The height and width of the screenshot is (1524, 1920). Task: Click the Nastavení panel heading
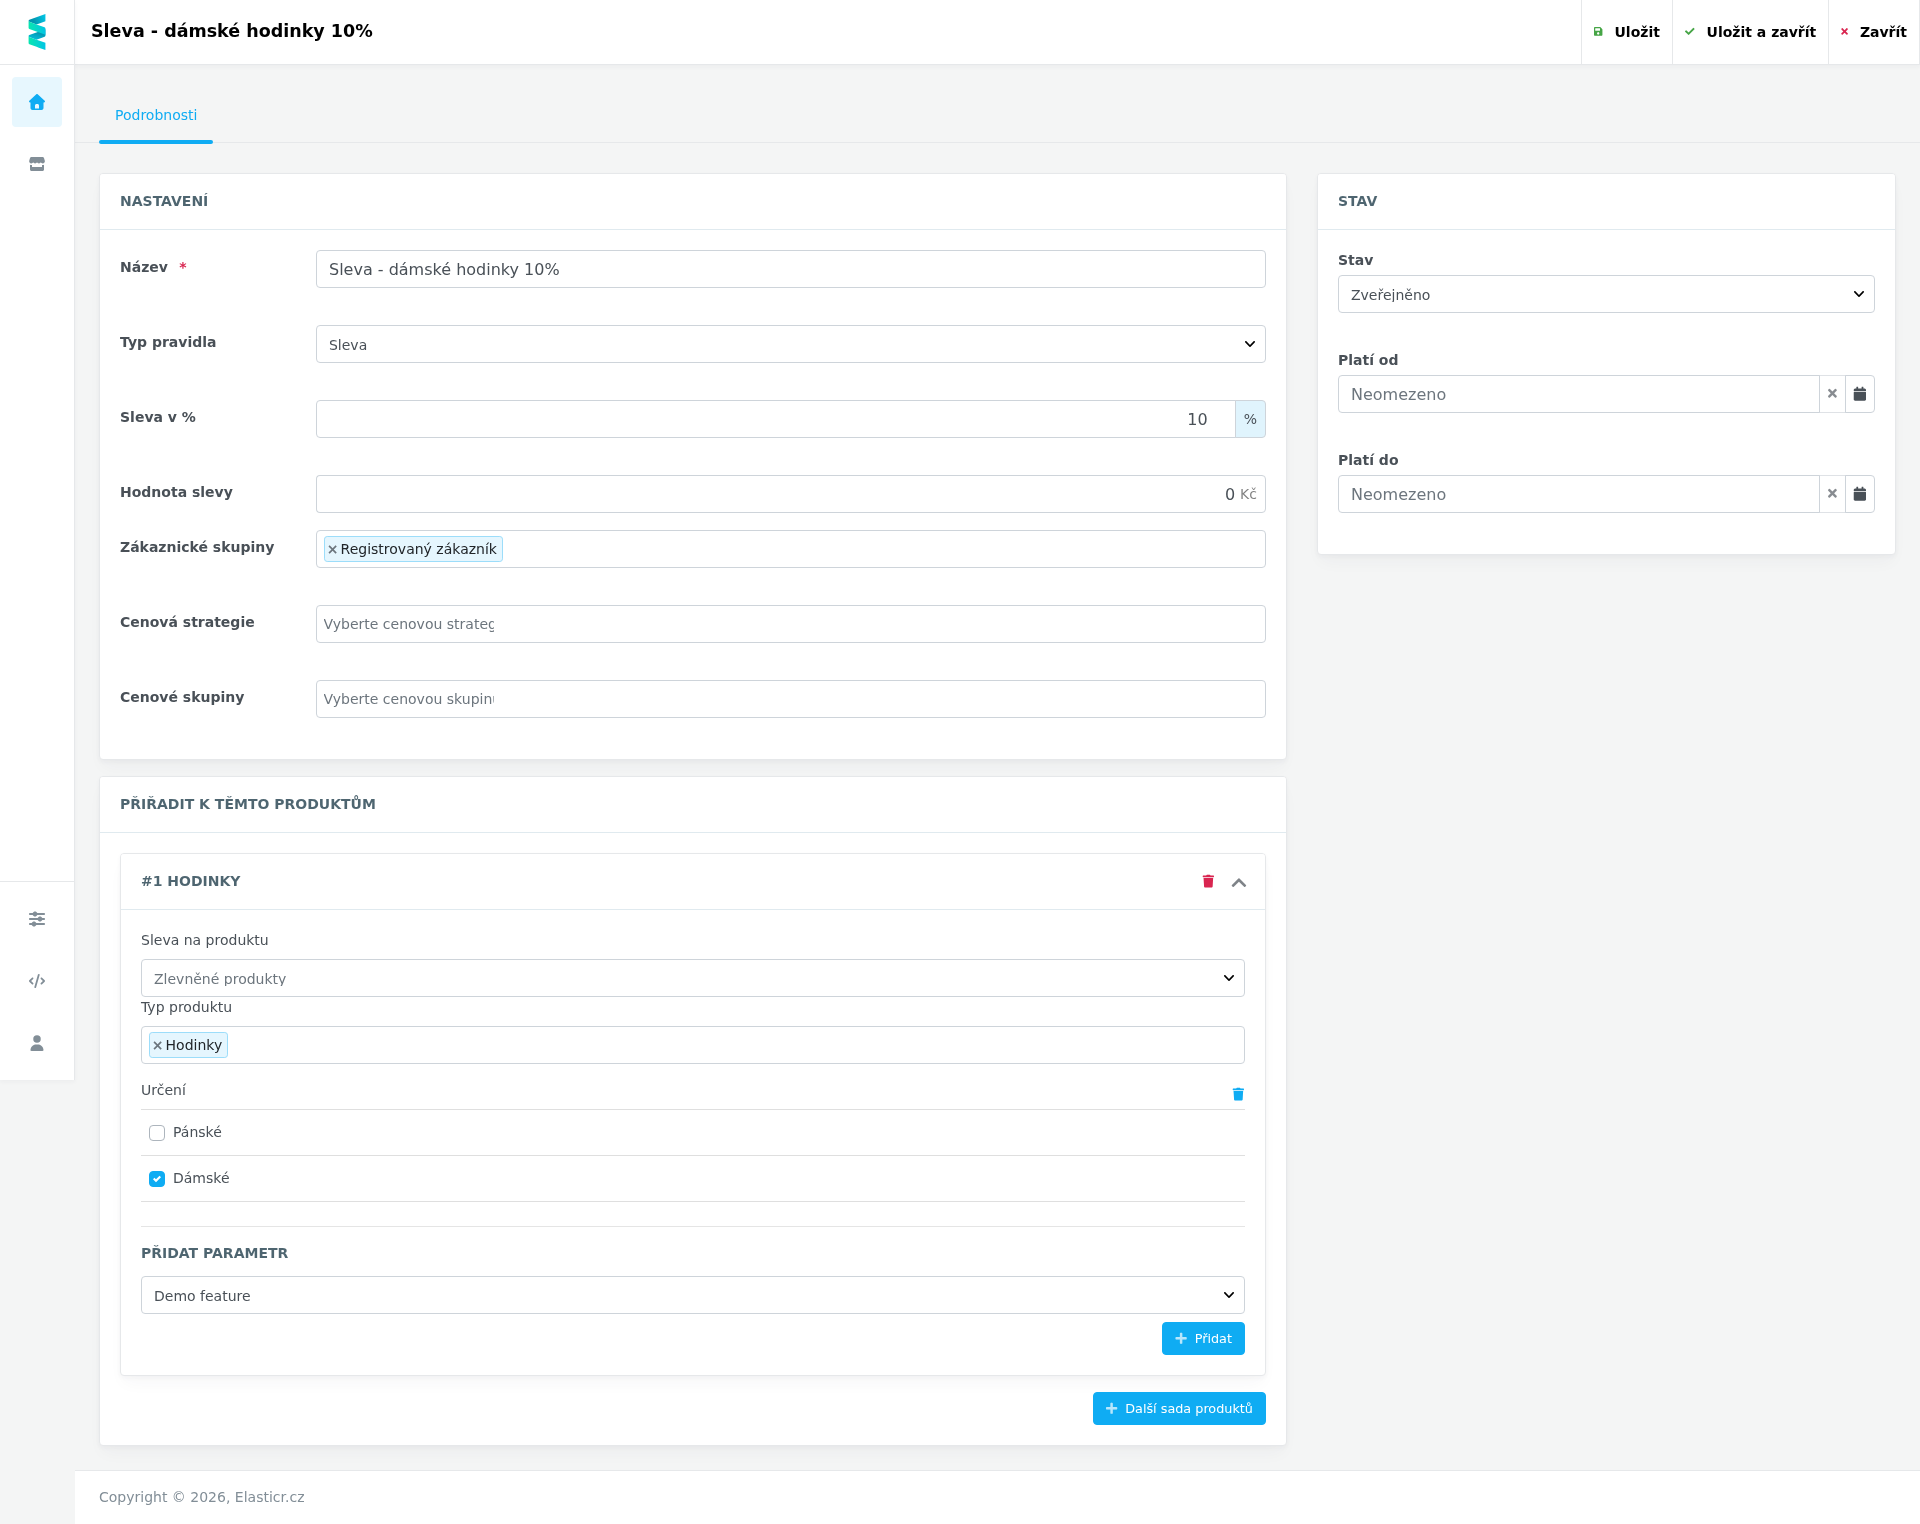(164, 201)
